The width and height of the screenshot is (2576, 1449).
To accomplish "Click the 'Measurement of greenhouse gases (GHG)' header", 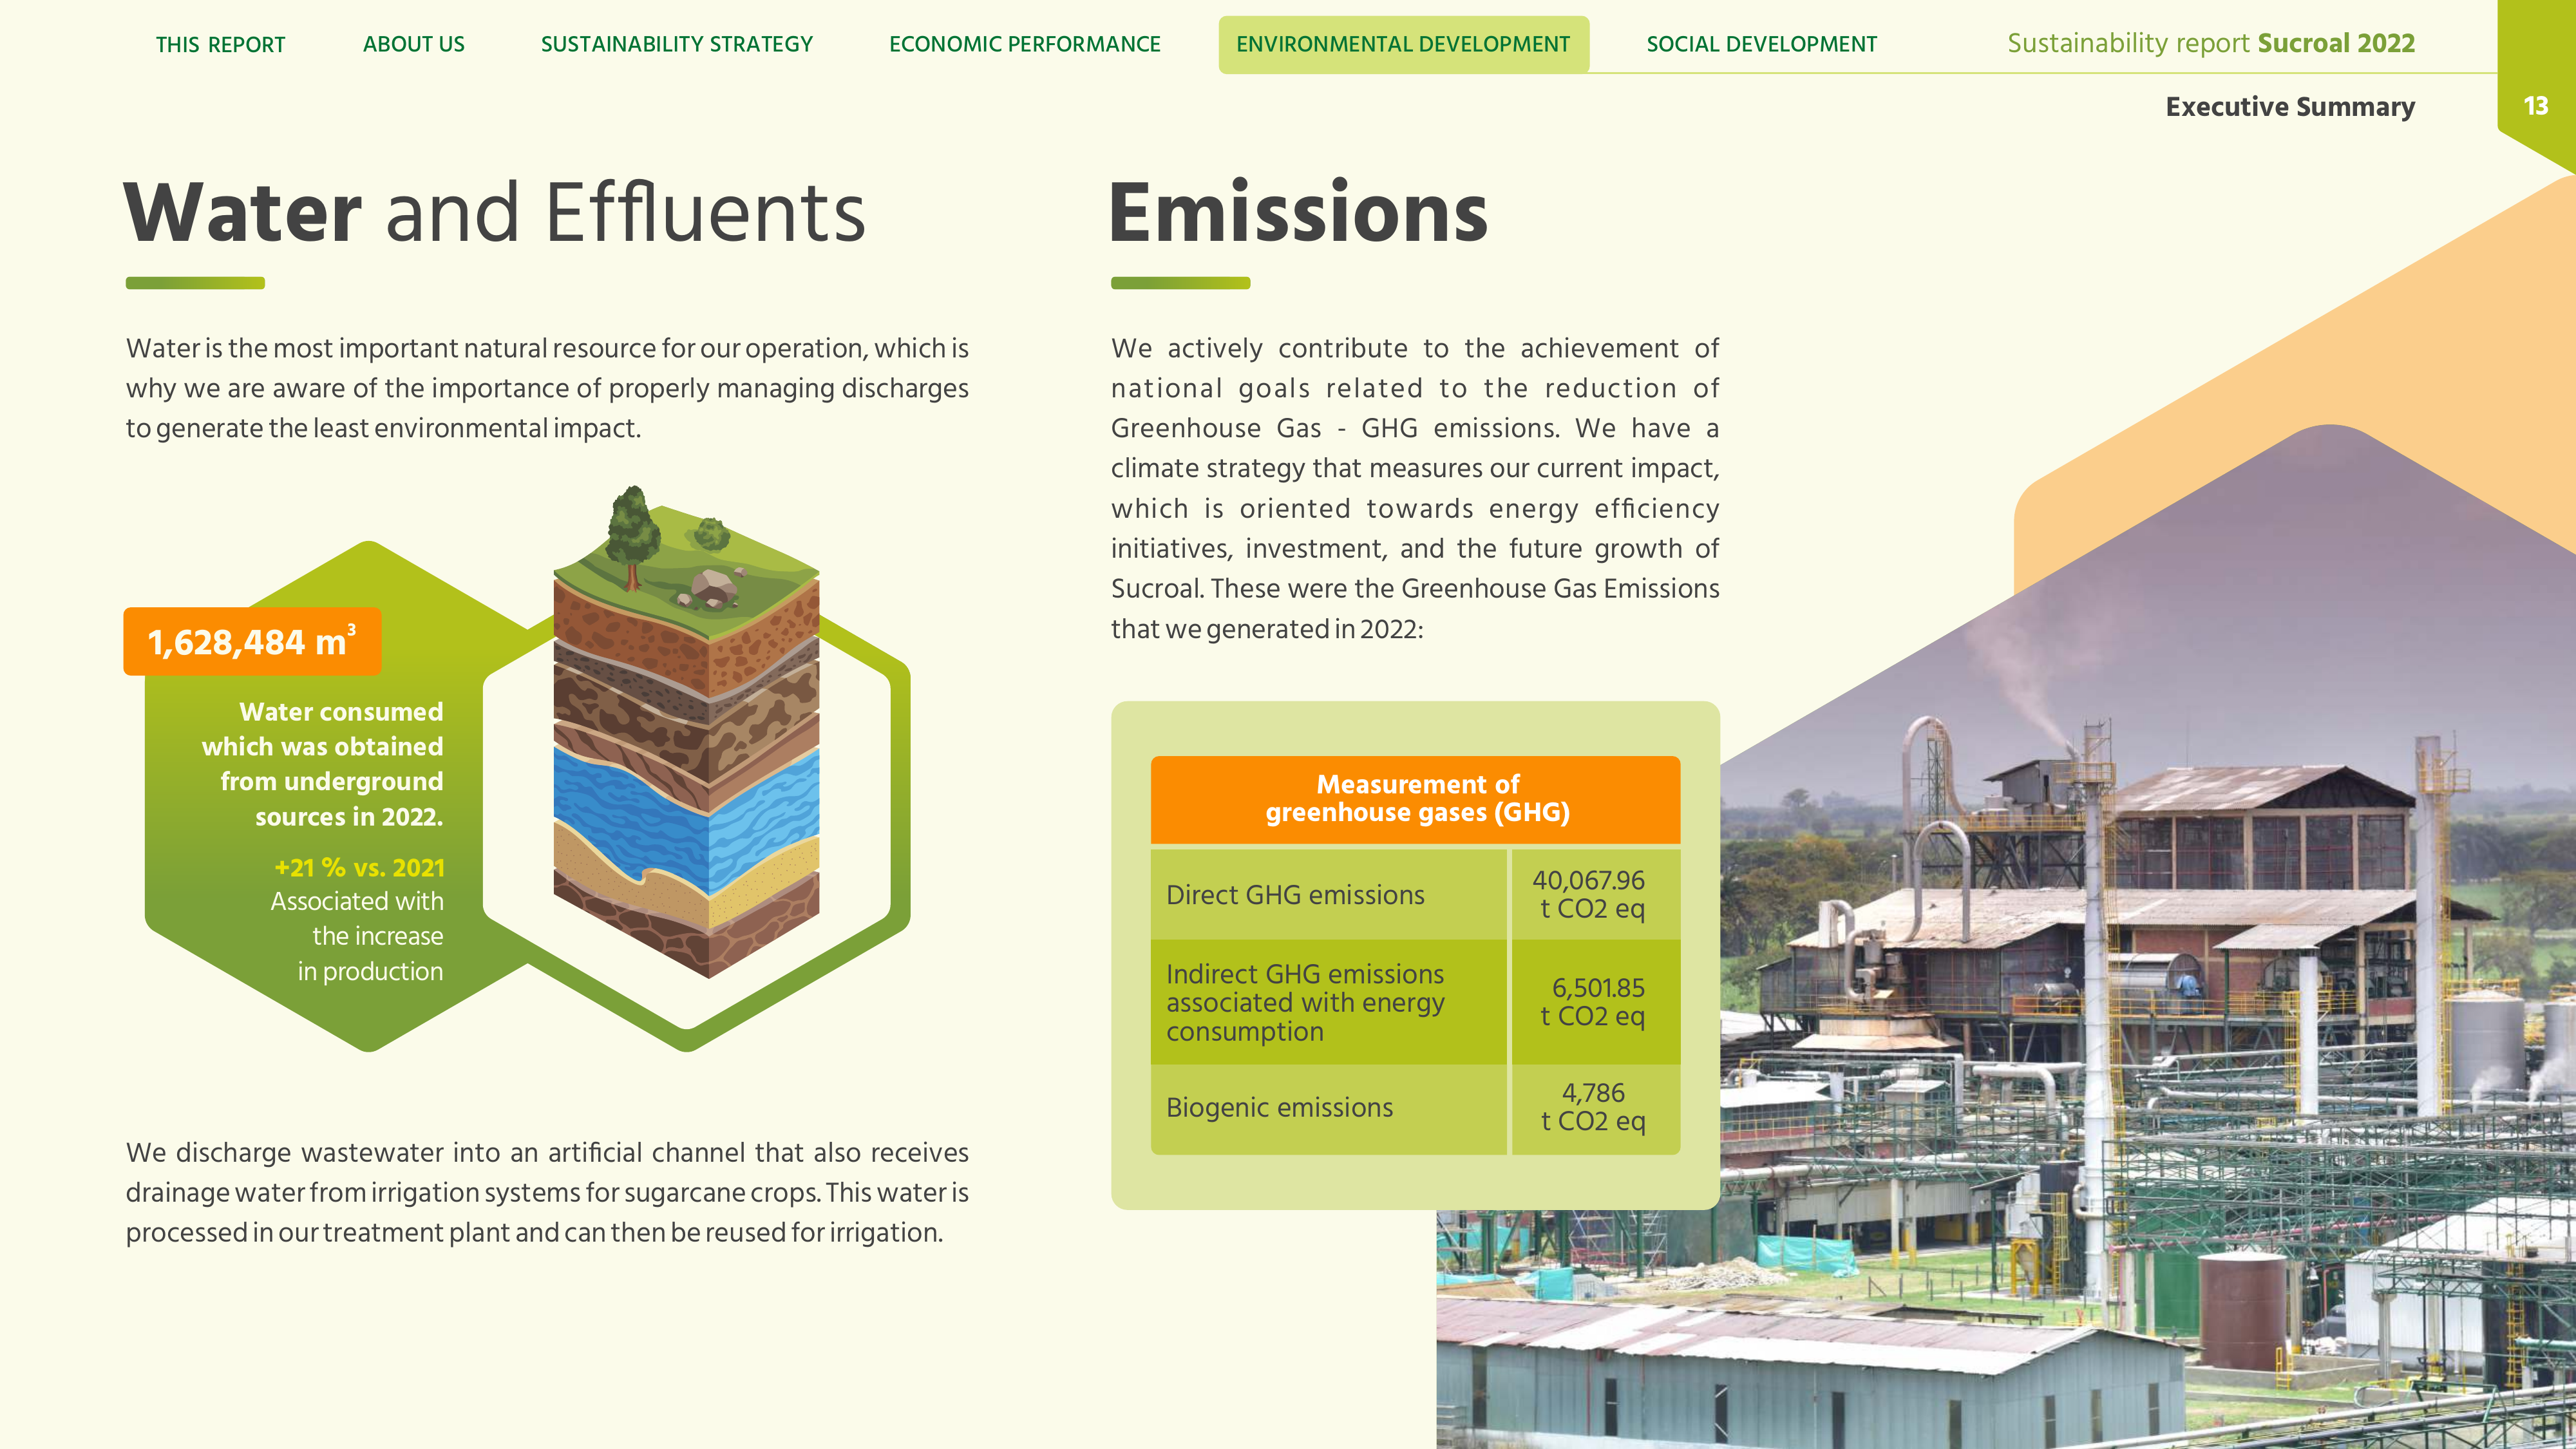I will tap(1415, 799).
